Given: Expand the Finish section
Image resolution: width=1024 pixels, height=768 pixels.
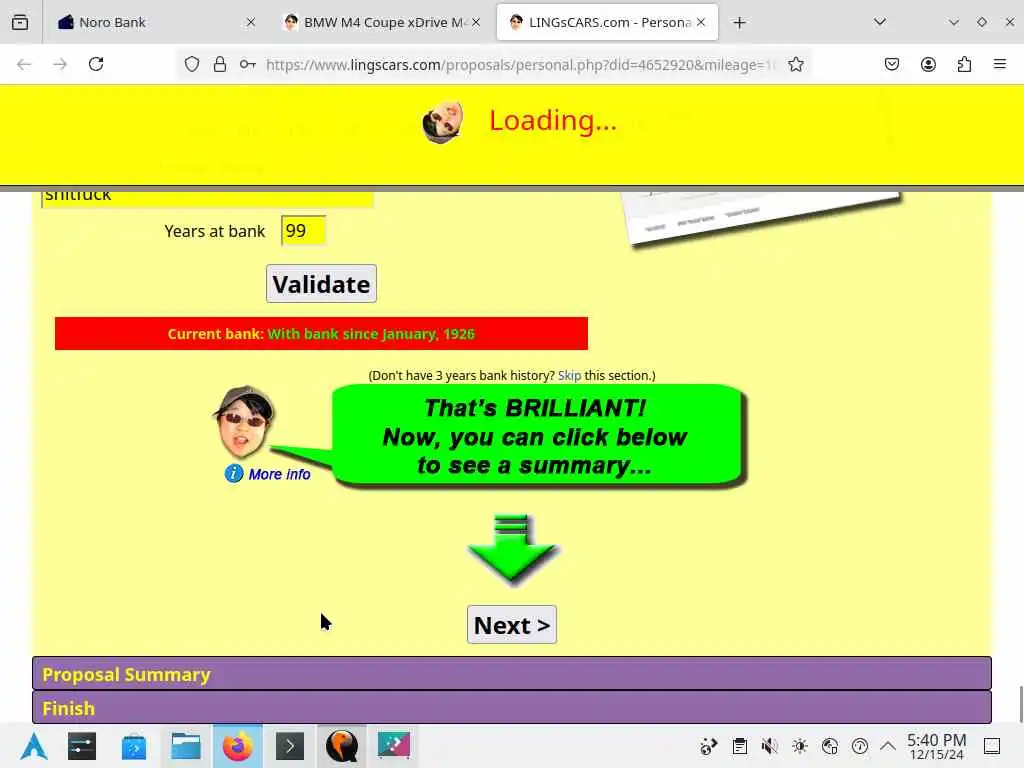Looking at the screenshot, I should click(512, 707).
